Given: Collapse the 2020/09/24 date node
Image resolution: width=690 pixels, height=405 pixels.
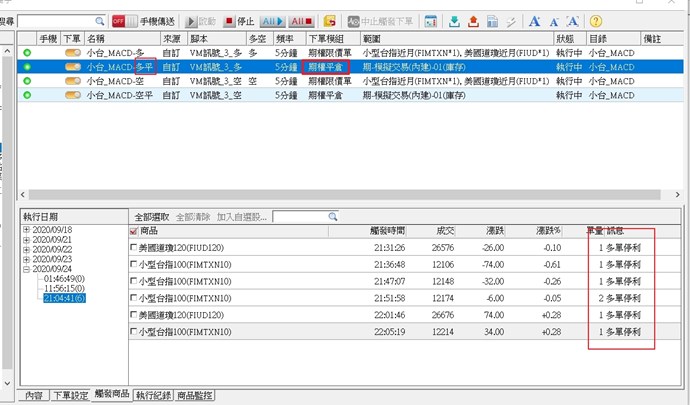Looking at the screenshot, I should coord(26,269).
